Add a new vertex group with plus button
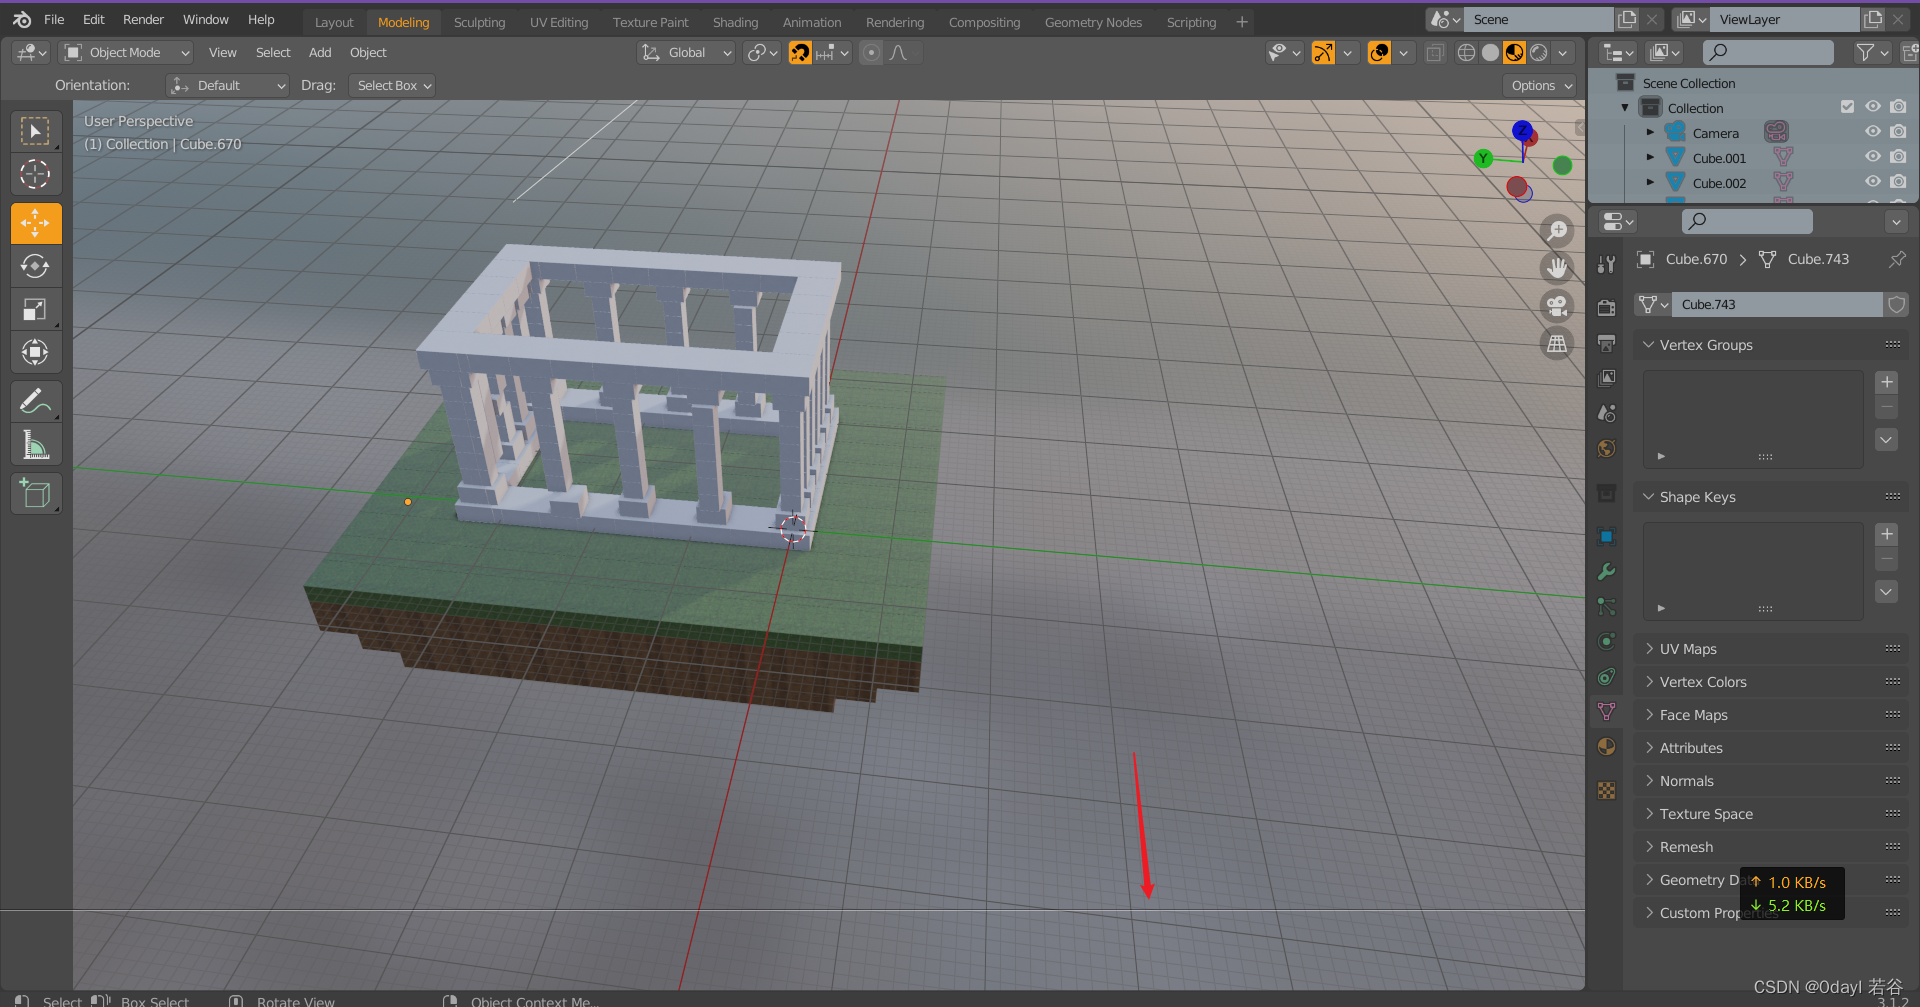Viewport: 1920px width, 1007px height. point(1887,382)
